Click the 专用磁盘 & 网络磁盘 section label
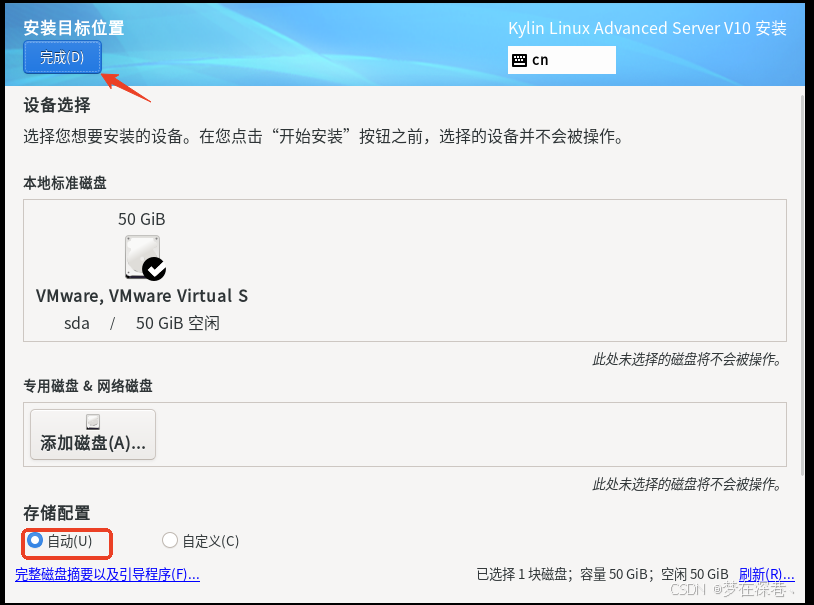The width and height of the screenshot is (814, 605). click(x=88, y=386)
